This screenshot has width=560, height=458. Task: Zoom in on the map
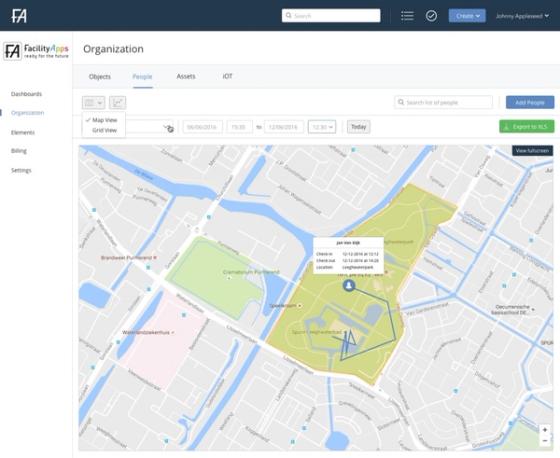pos(545,430)
